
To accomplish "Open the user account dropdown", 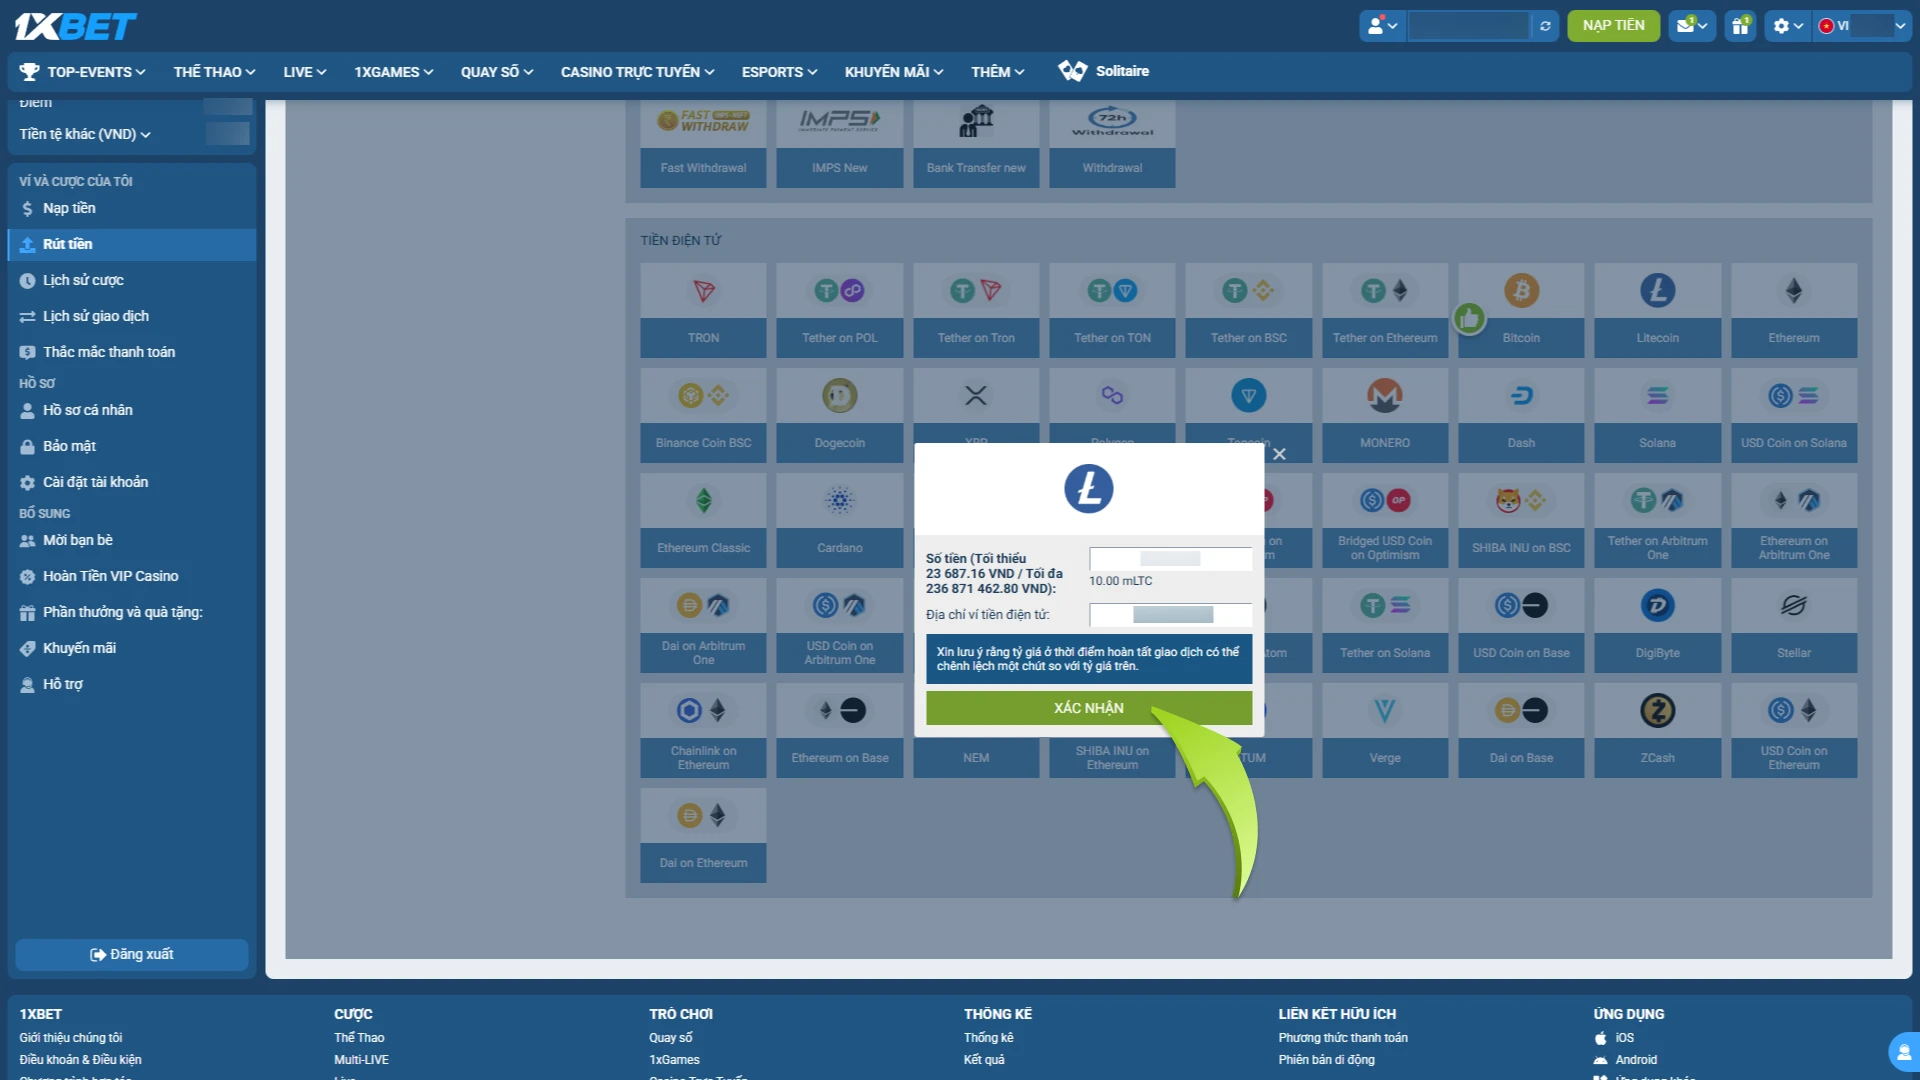I will 1382,26.
